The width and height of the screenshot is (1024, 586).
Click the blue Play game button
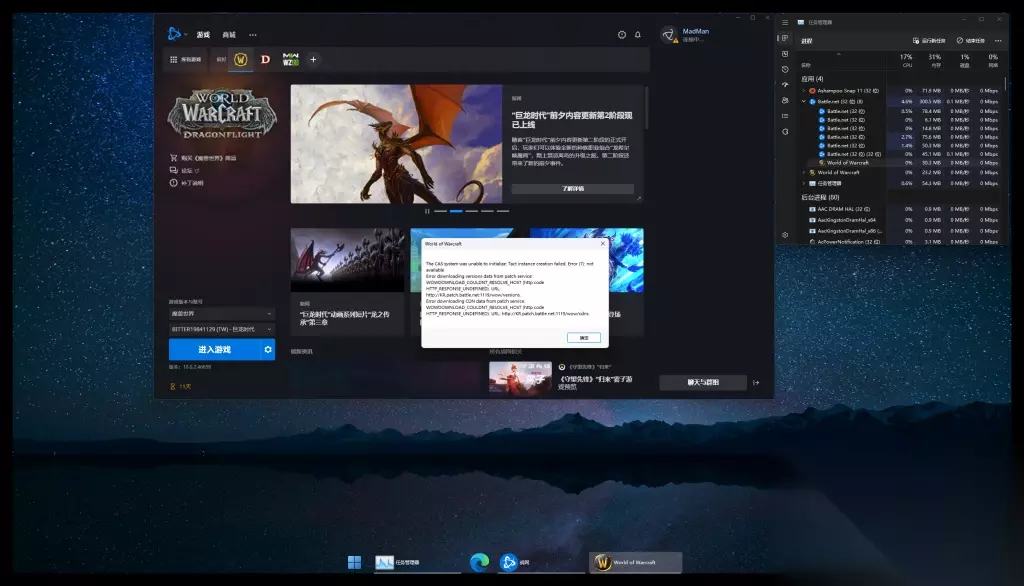click(214, 349)
